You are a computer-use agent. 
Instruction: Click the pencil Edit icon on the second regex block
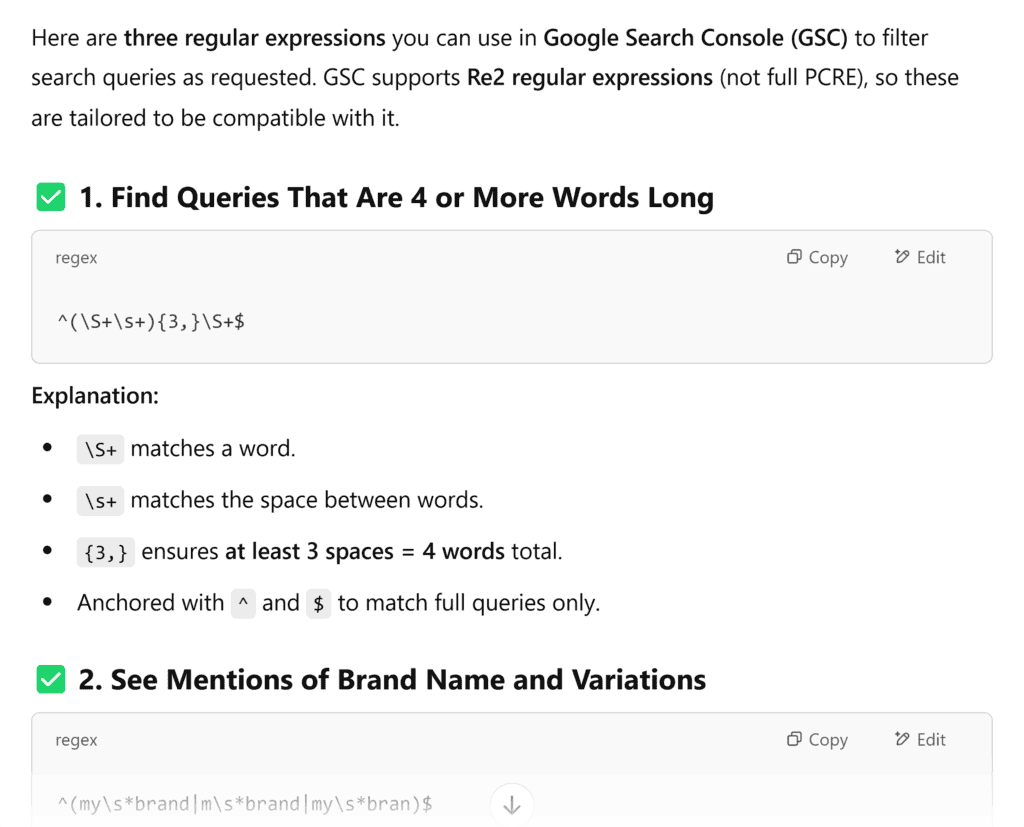tap(899, 739)
